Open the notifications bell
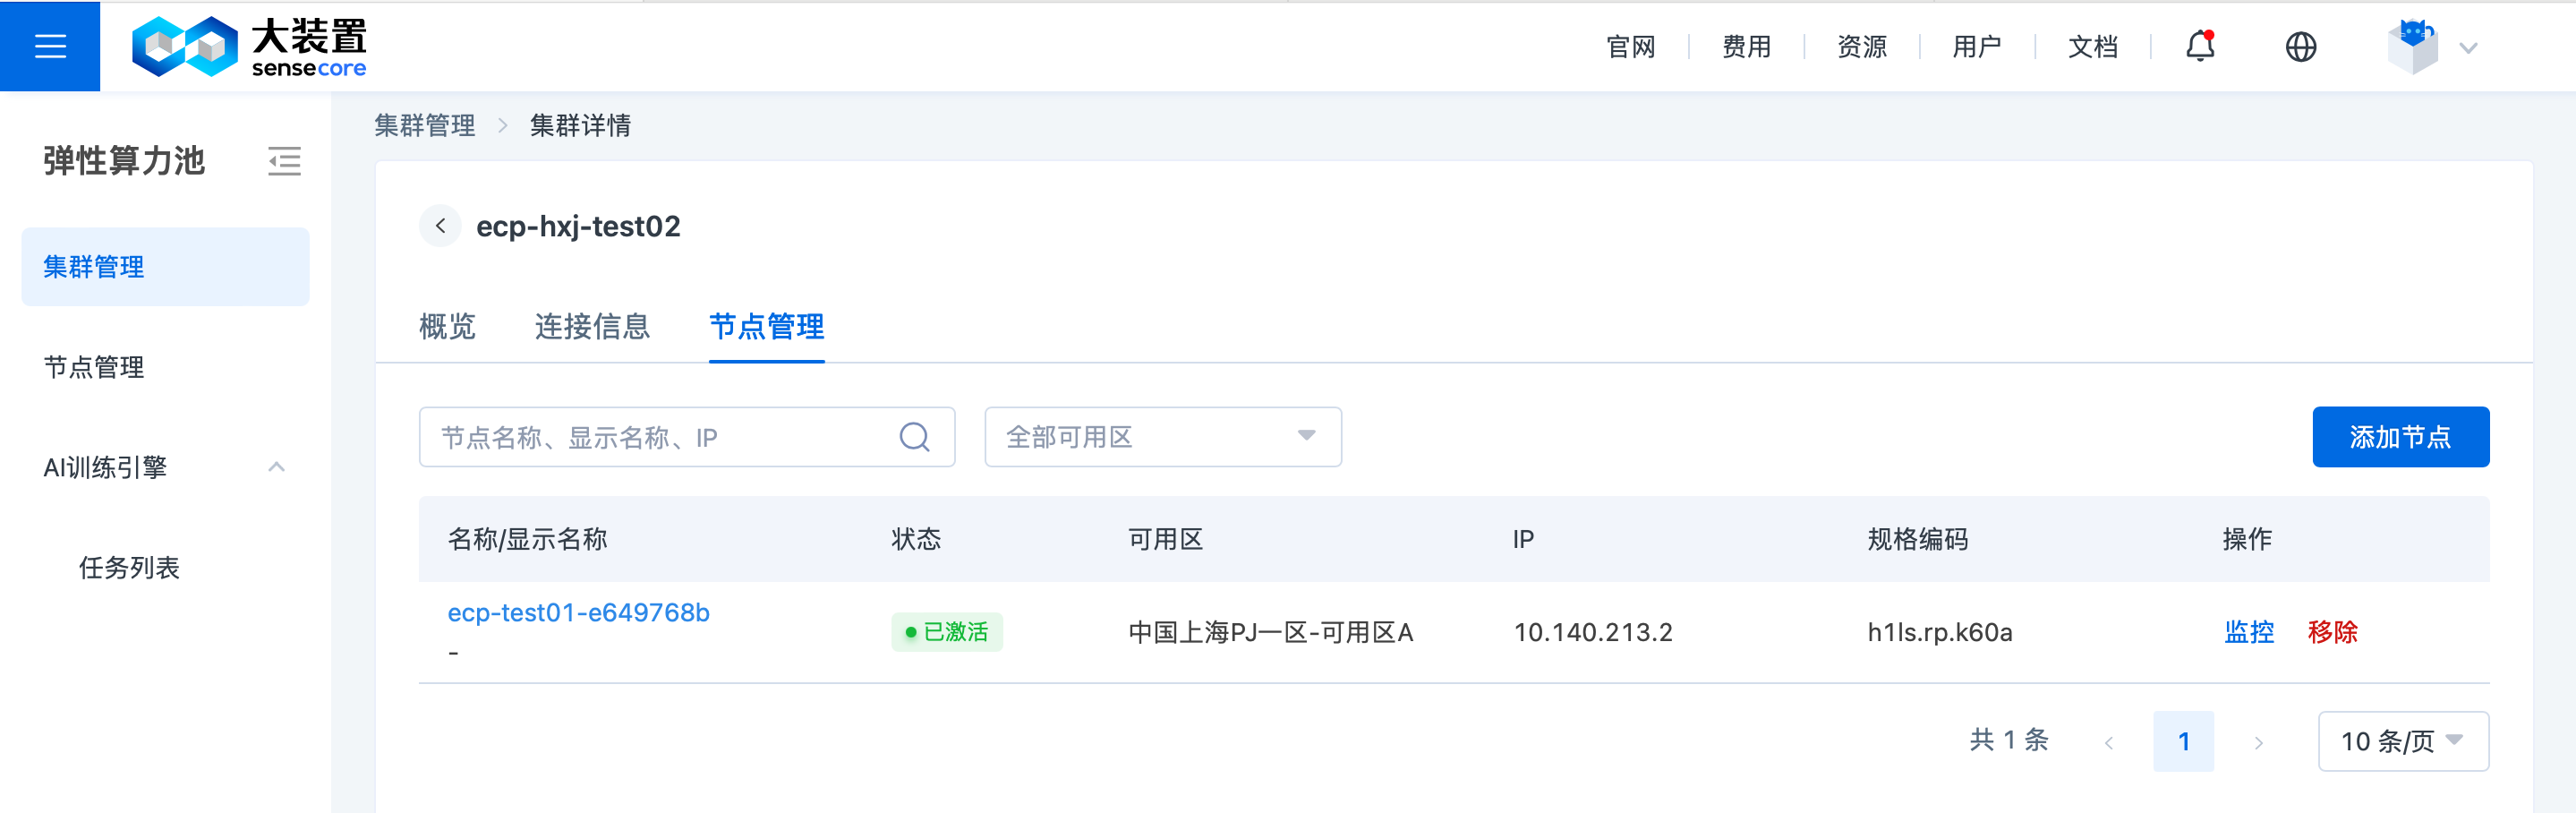2576x813 pixels. click(2200, 46)
